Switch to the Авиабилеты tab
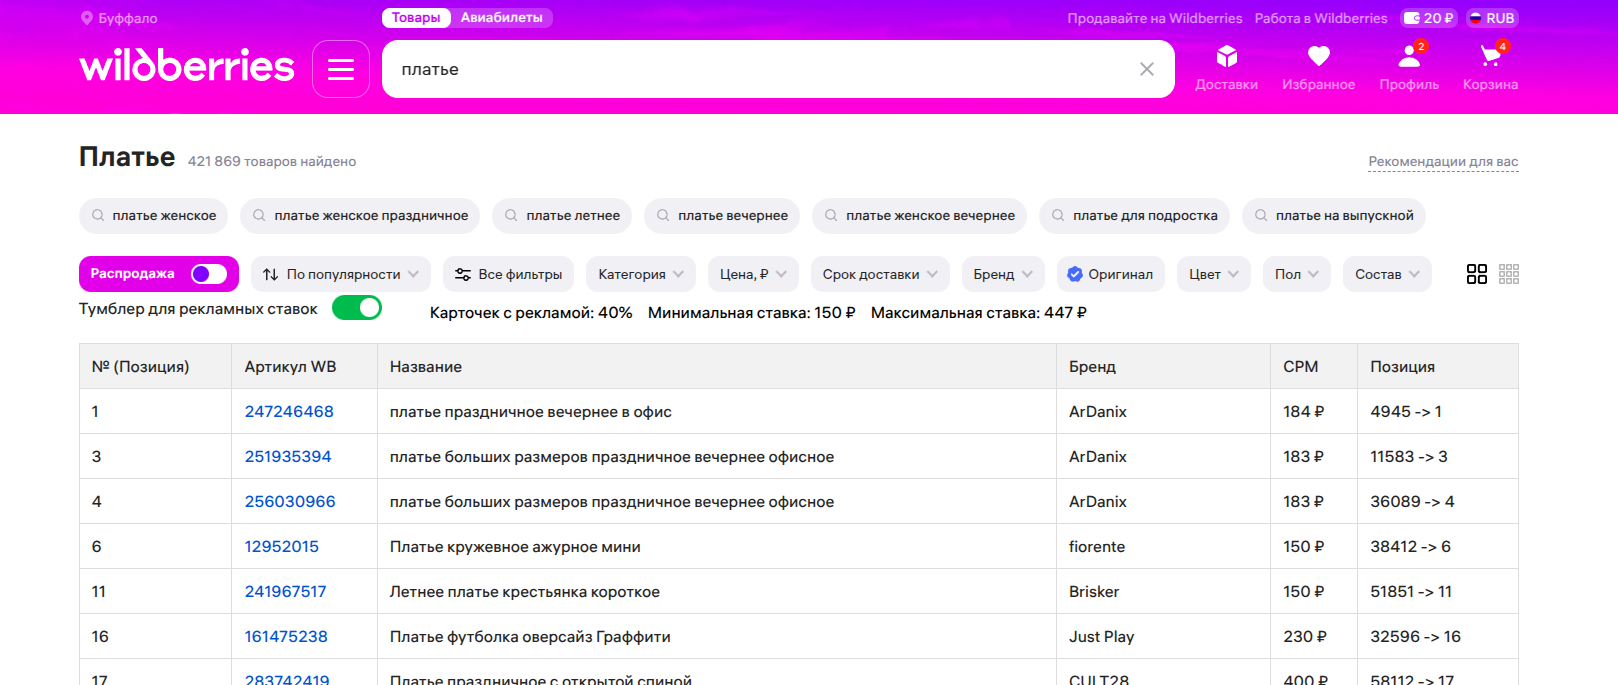Image resolution: width=1618 pixels, height=685 pixels. pos(501,18)
